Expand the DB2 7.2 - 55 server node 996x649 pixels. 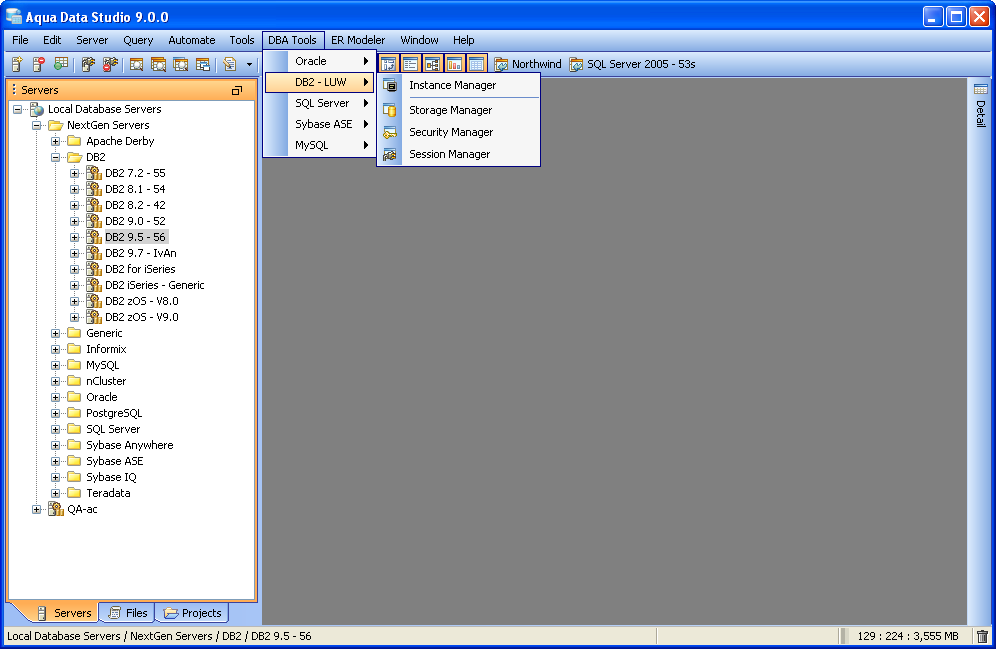[74, 173]
